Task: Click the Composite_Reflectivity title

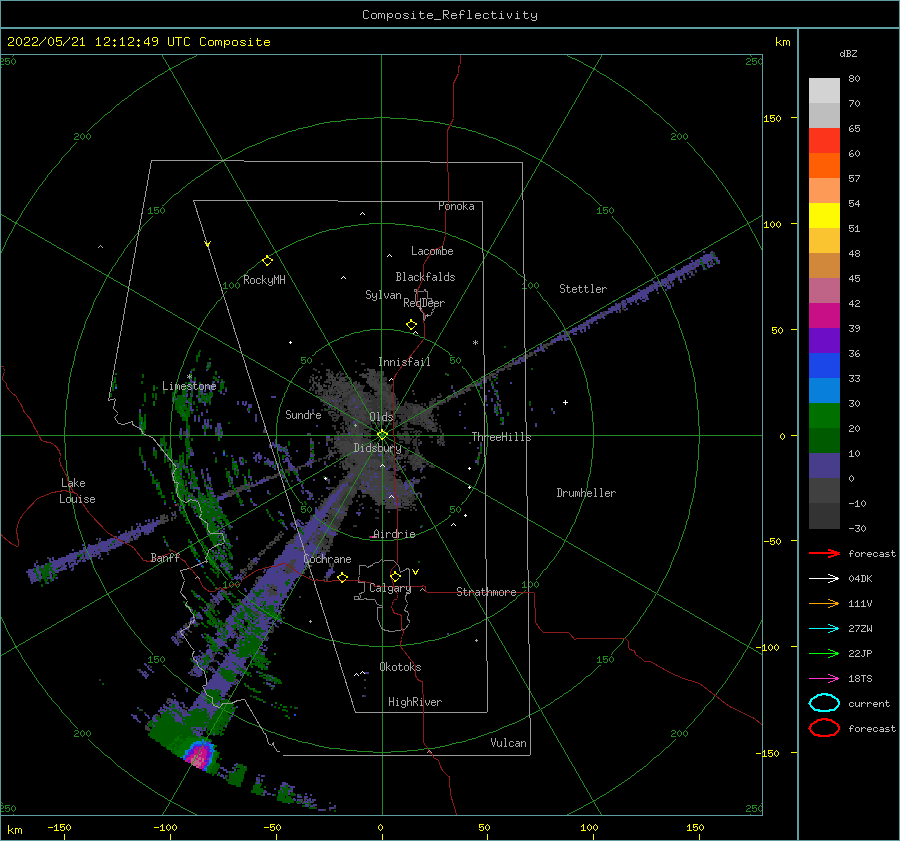Action: (449, 15)
